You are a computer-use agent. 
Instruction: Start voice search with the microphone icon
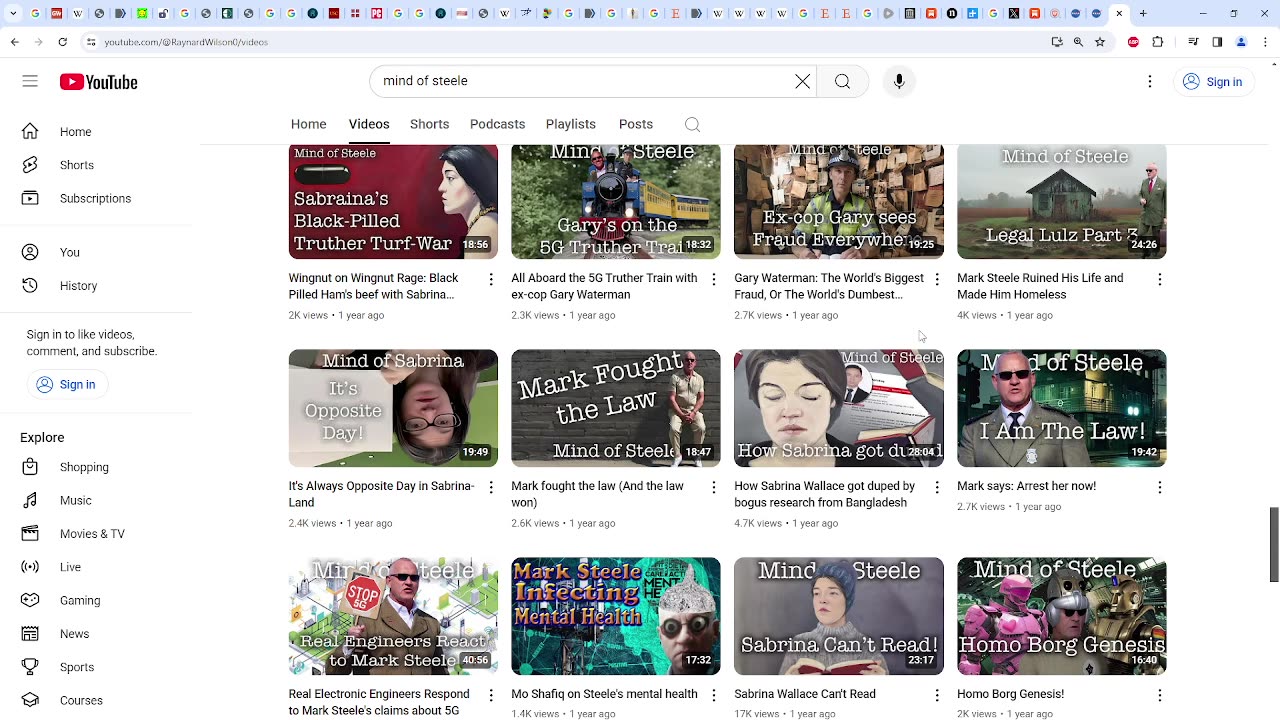coord(899,82)
